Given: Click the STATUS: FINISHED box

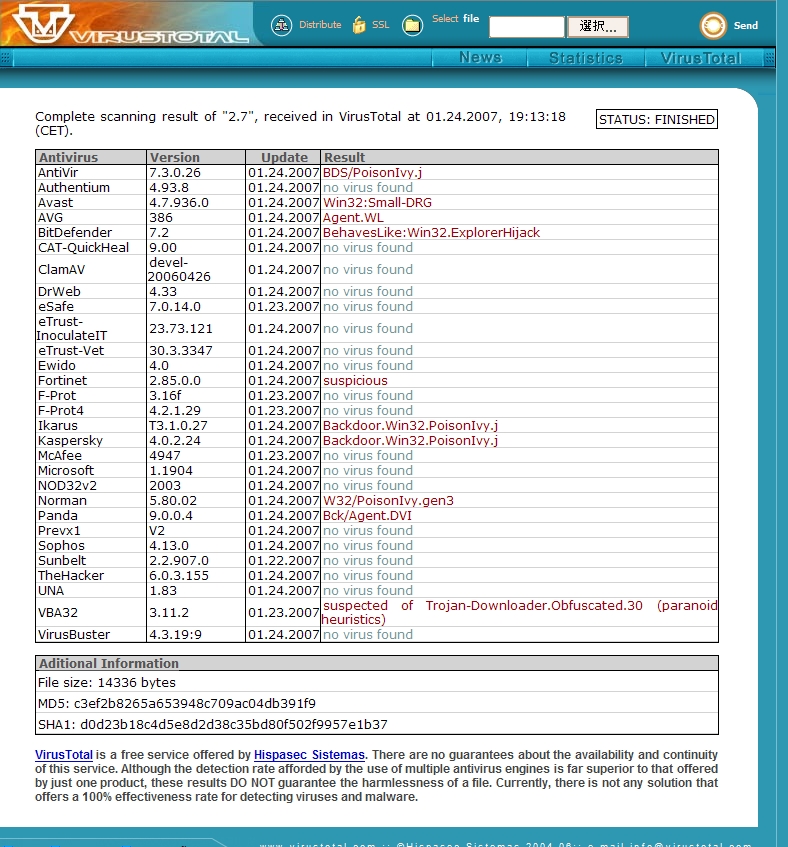Looking at the screenshot, I should coord(657,119).
